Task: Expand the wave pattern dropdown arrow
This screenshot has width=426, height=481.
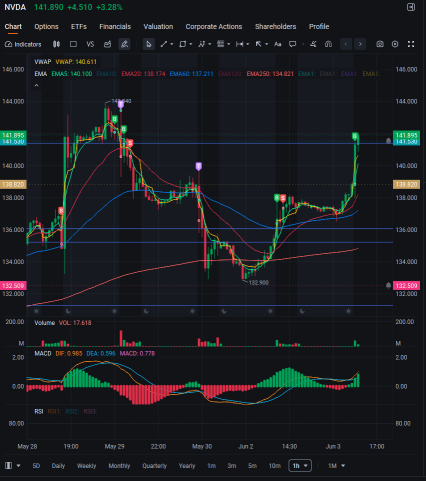Action: pyautogui.click(x=210, y=44)
